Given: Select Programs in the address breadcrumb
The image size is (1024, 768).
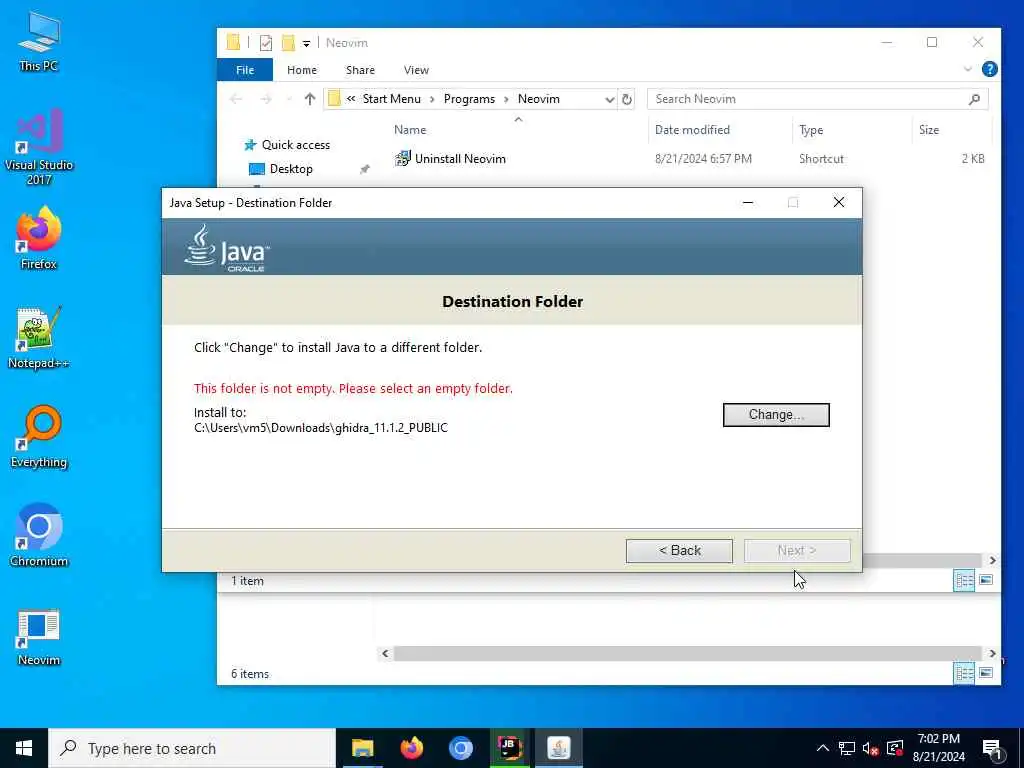Looking at the screenshot, I should 469,99.
